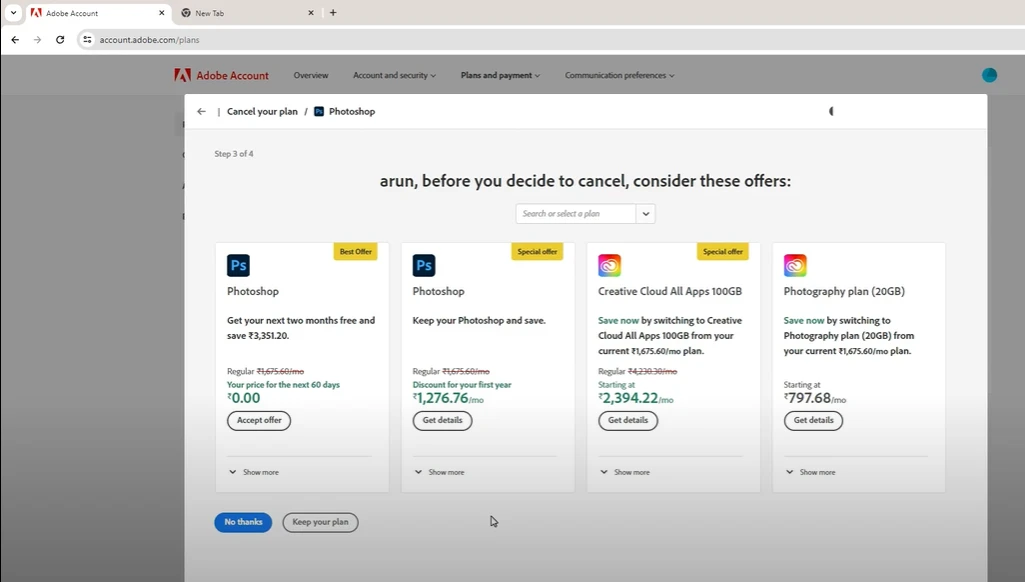Image resolution: width=1025 pixels, height=582 pixels.
Task: Open the profile avatar at top right
Action: [989, 75]
